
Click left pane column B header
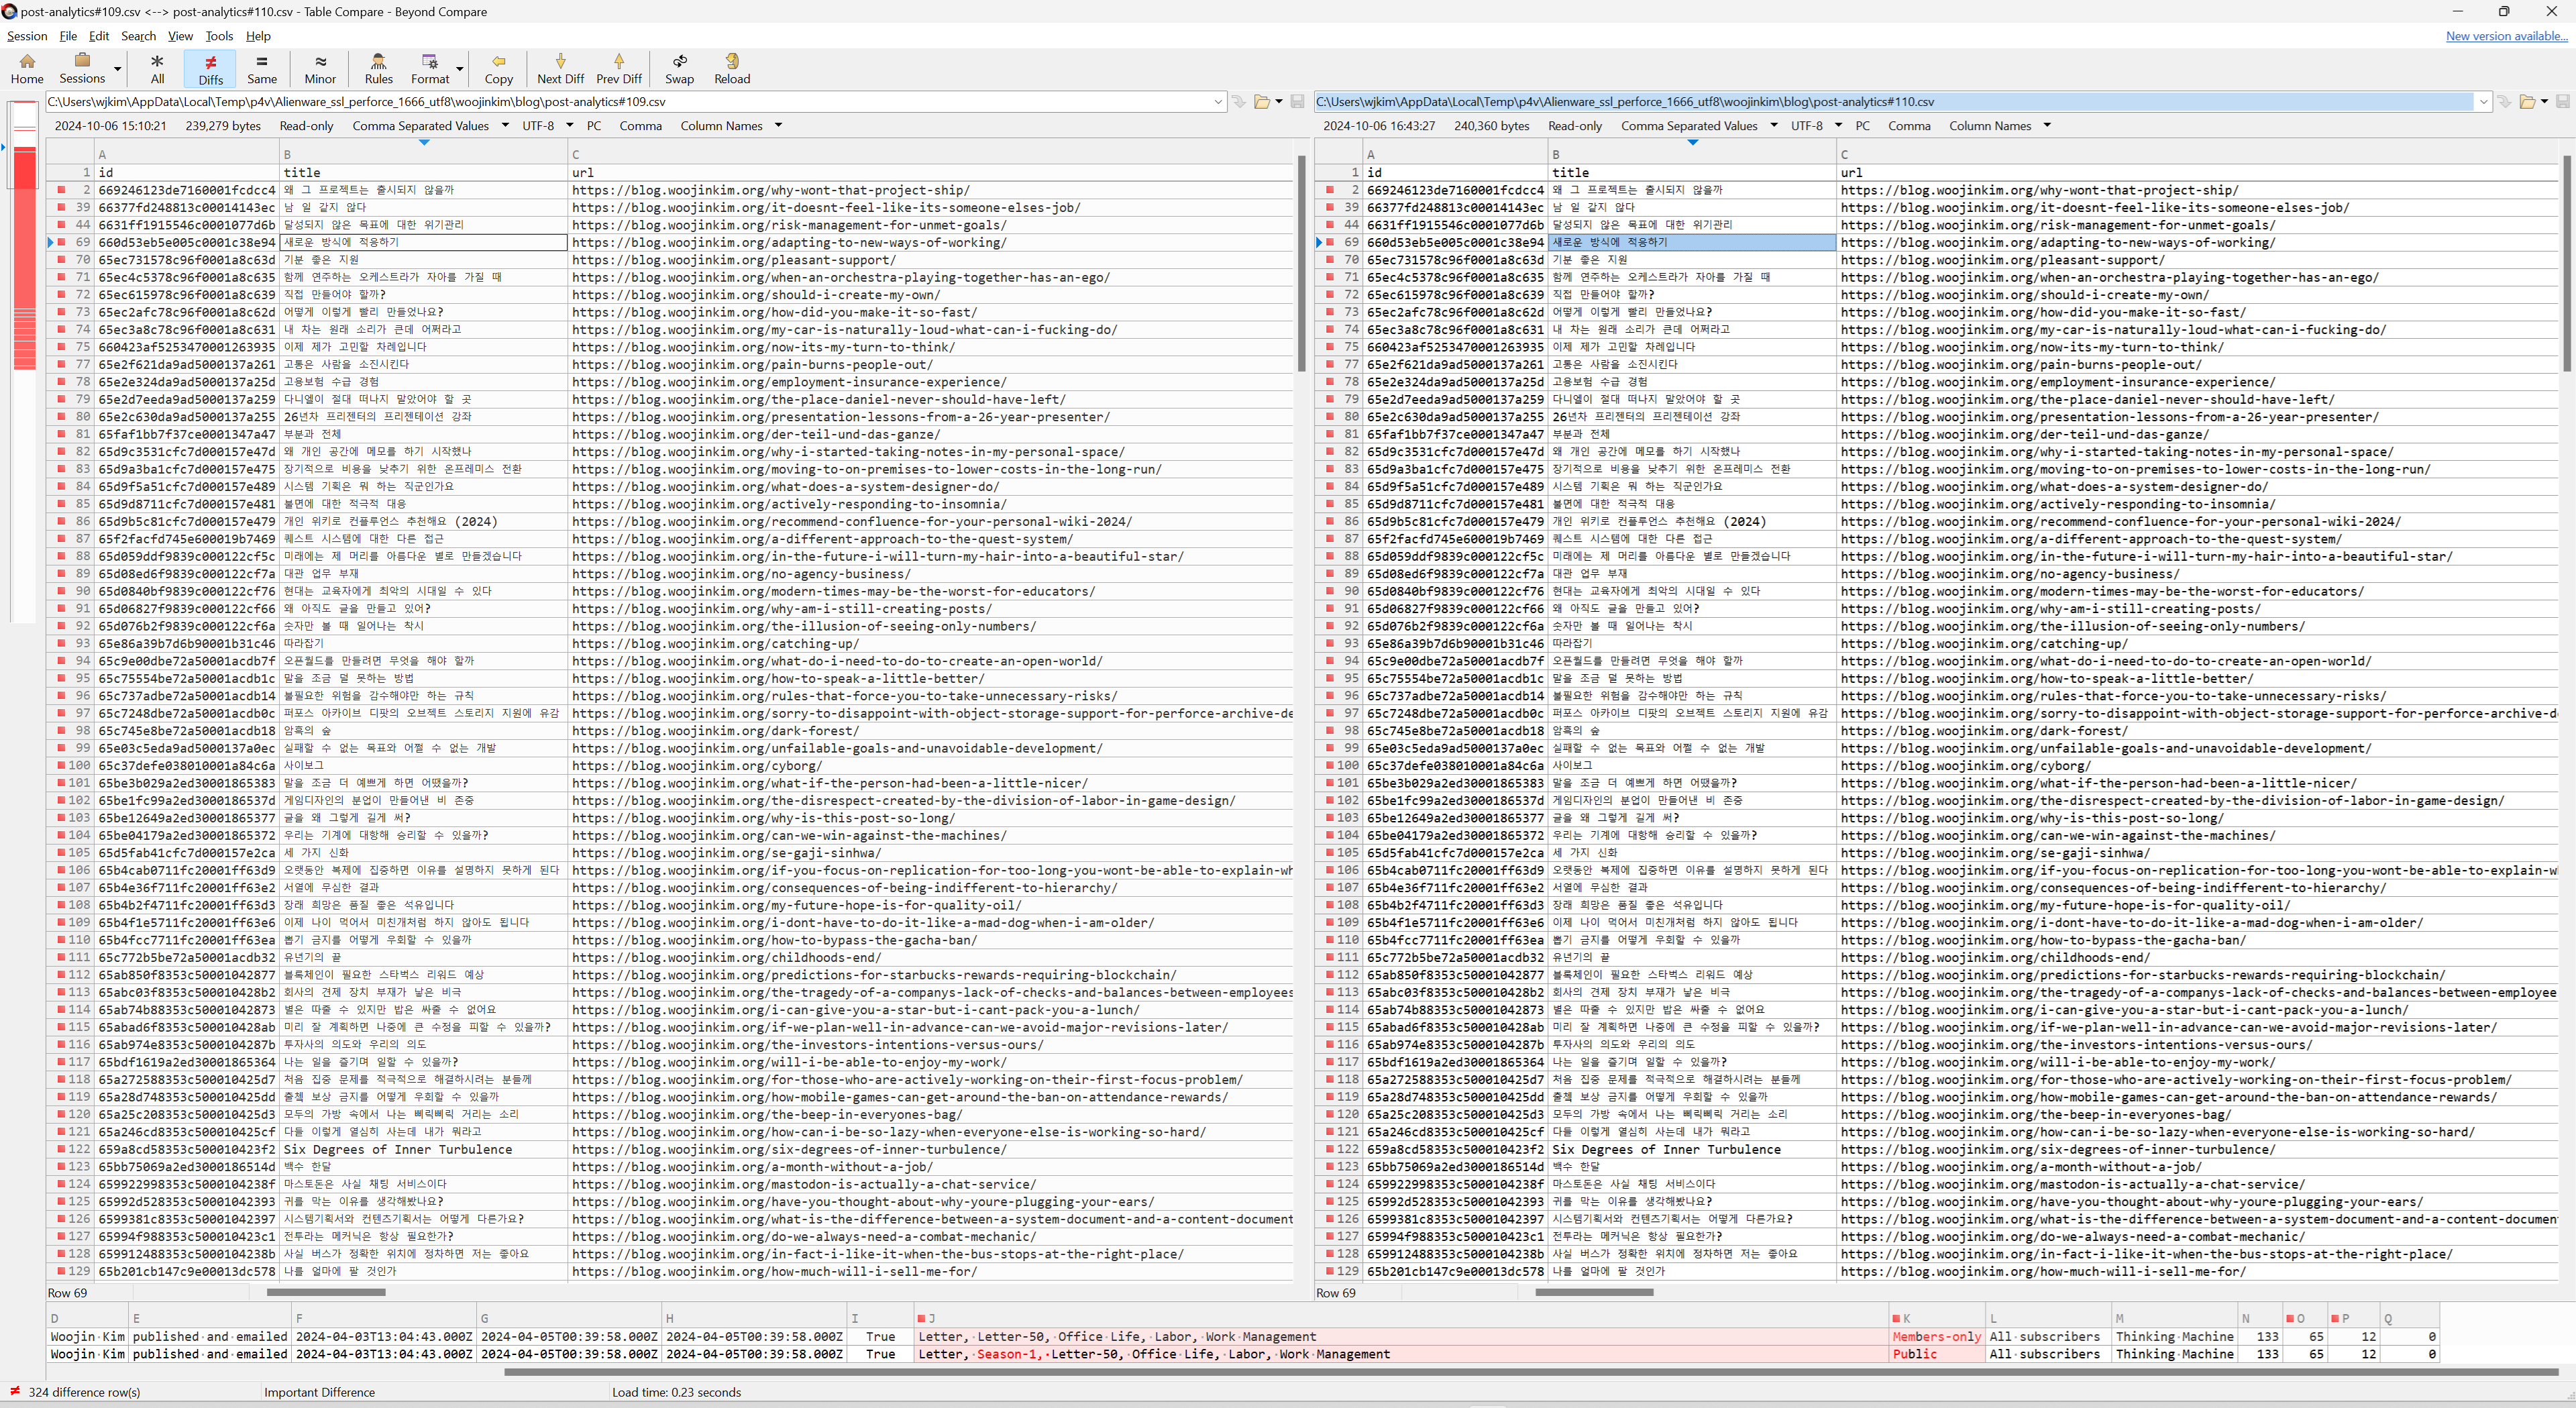point(423,154)
